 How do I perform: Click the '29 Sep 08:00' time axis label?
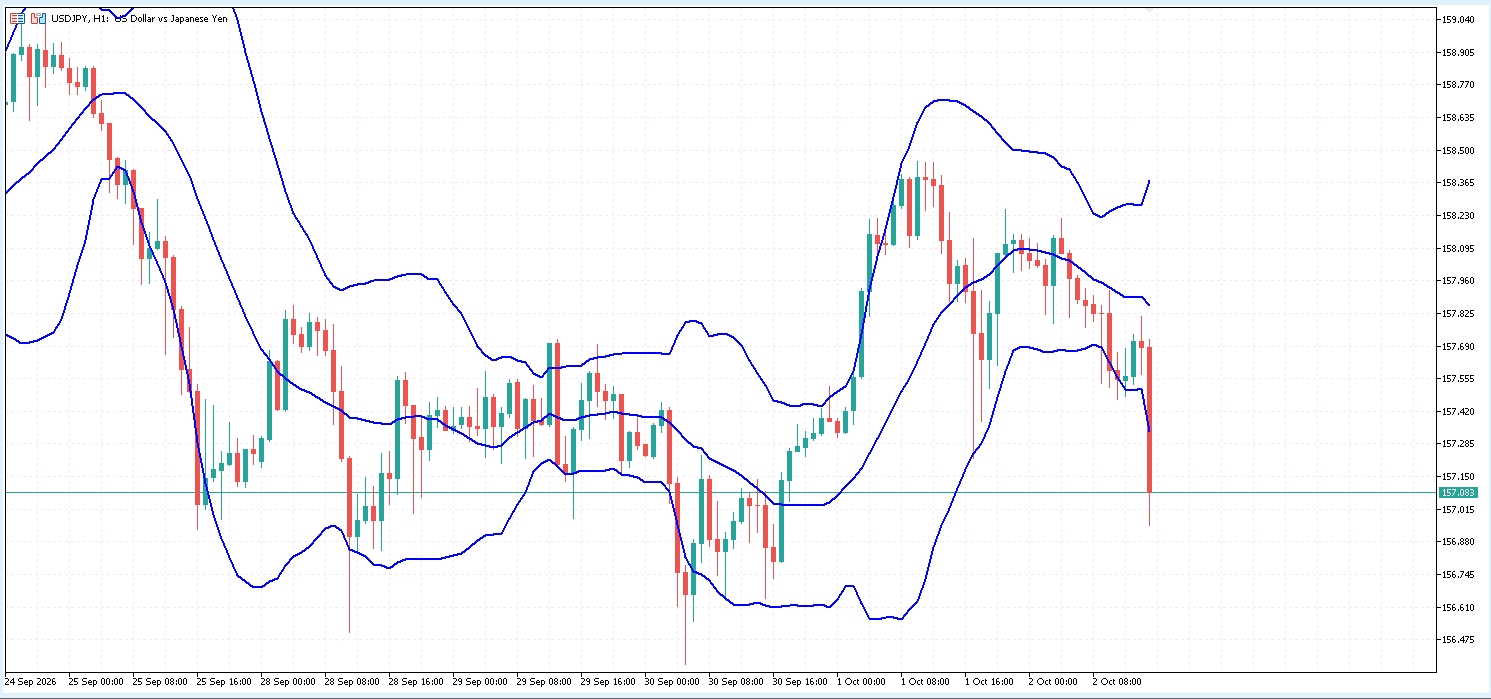(544, 681)
